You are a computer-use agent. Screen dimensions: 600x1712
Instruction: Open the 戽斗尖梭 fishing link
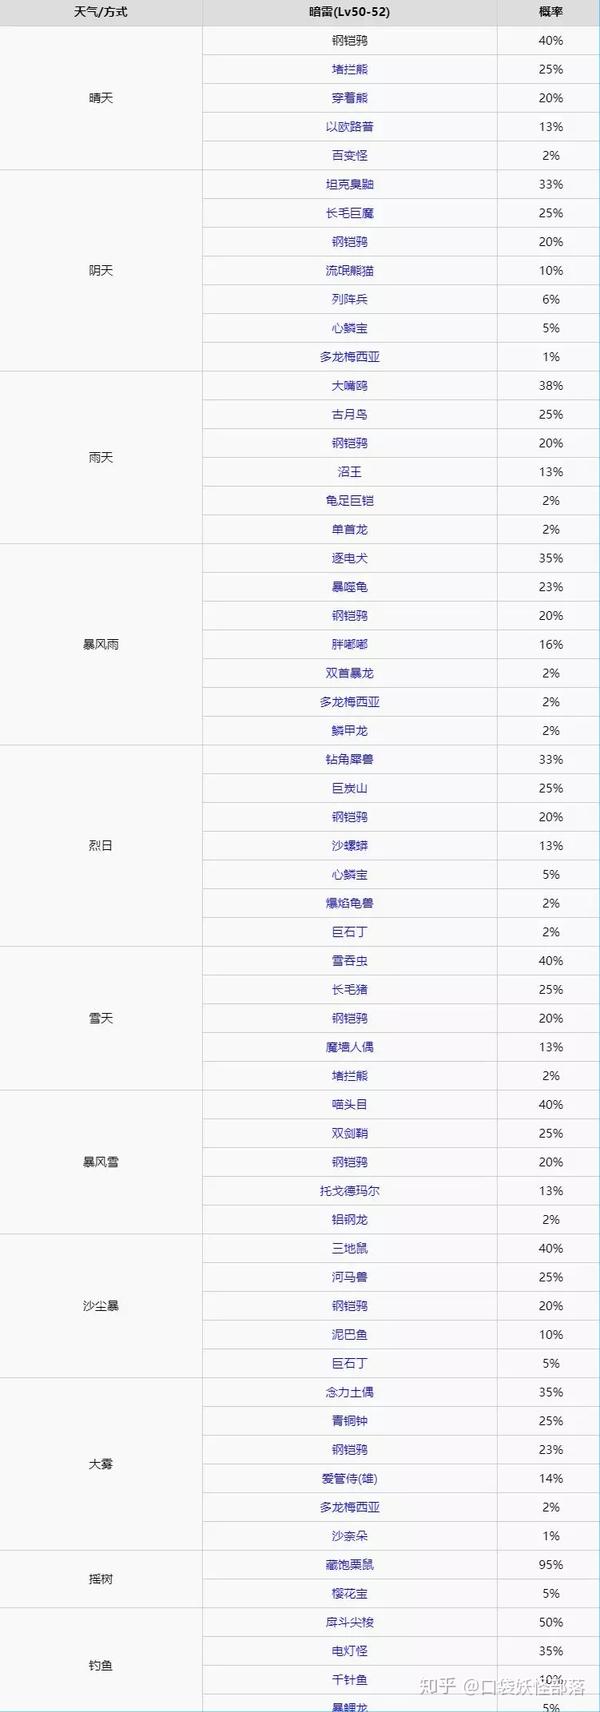(350, 1622)
